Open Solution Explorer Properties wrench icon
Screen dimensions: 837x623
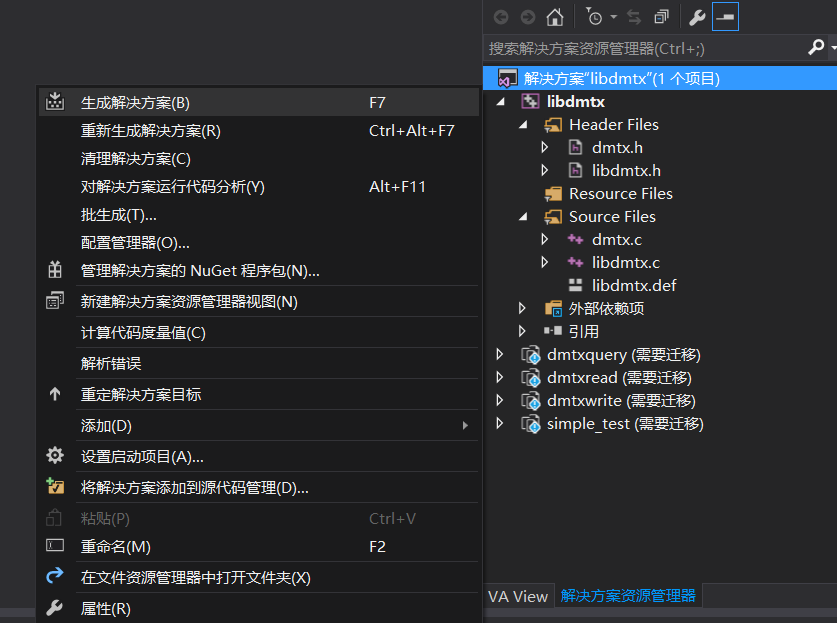(697, 16)
